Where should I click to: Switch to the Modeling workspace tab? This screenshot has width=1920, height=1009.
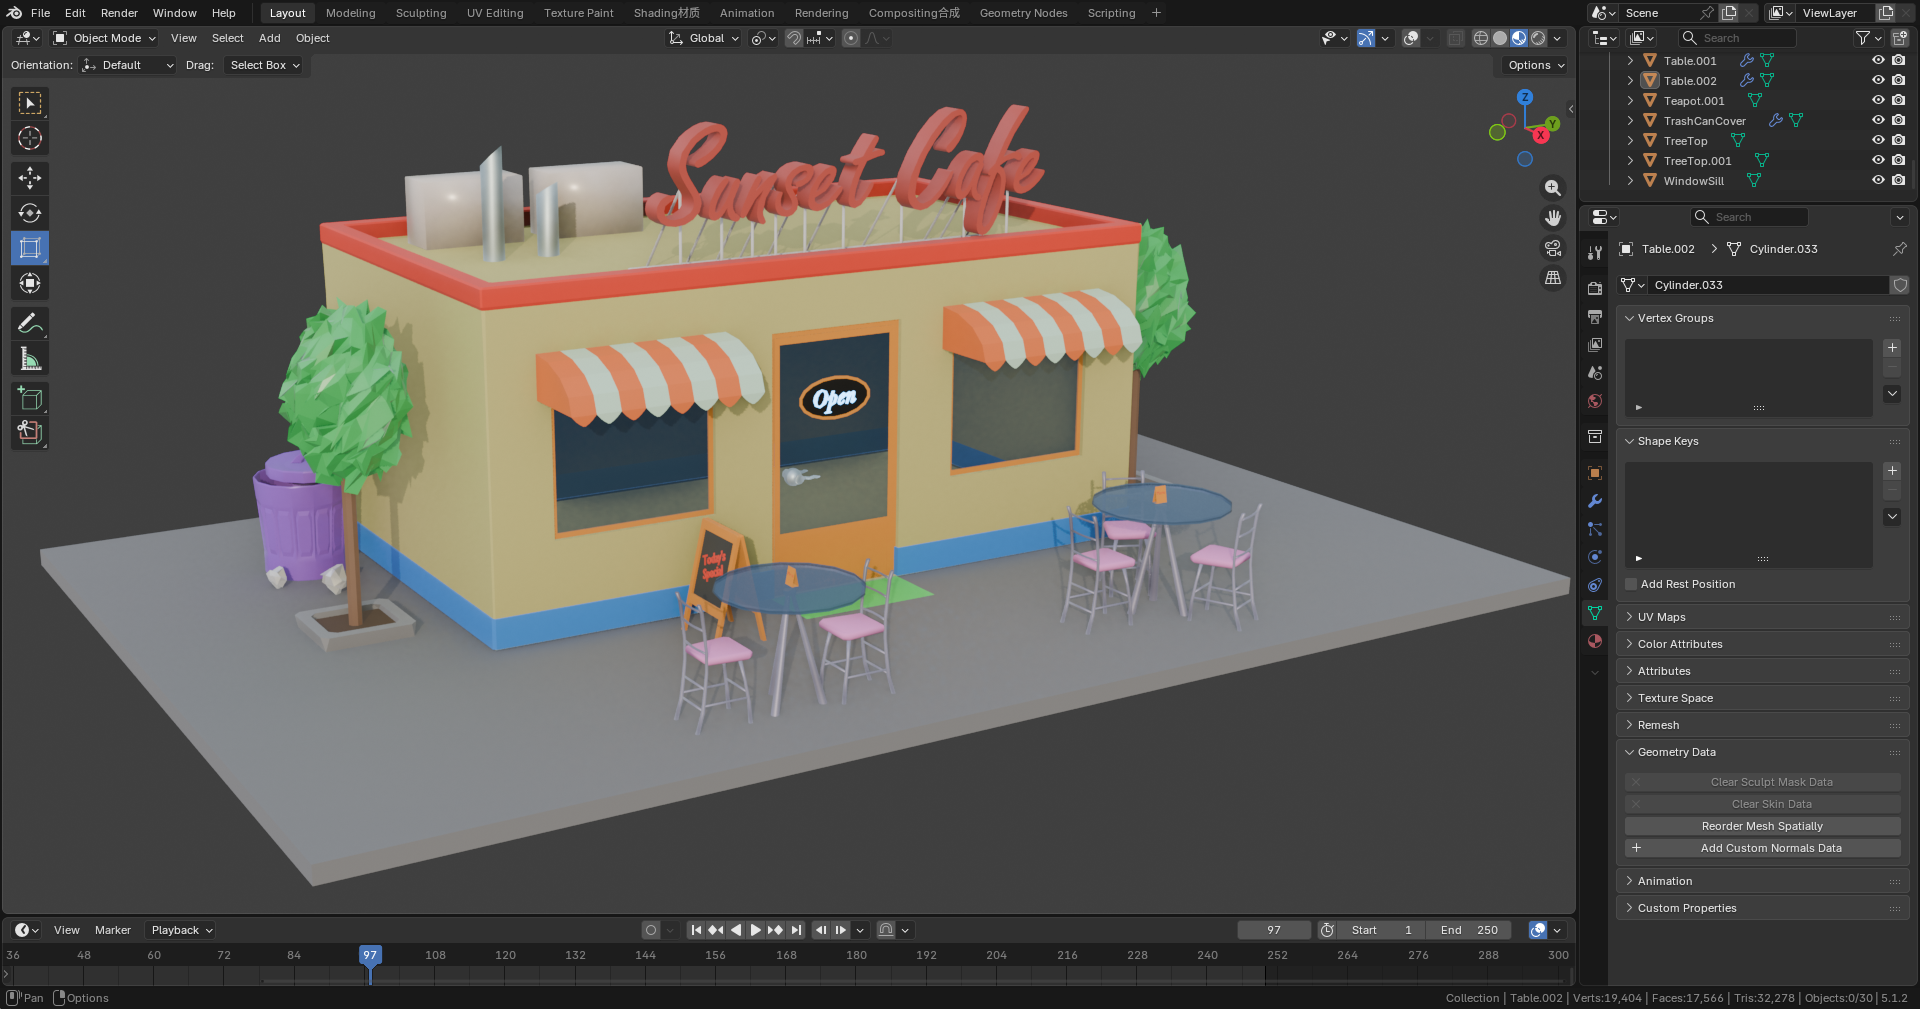tap(350, 13)
